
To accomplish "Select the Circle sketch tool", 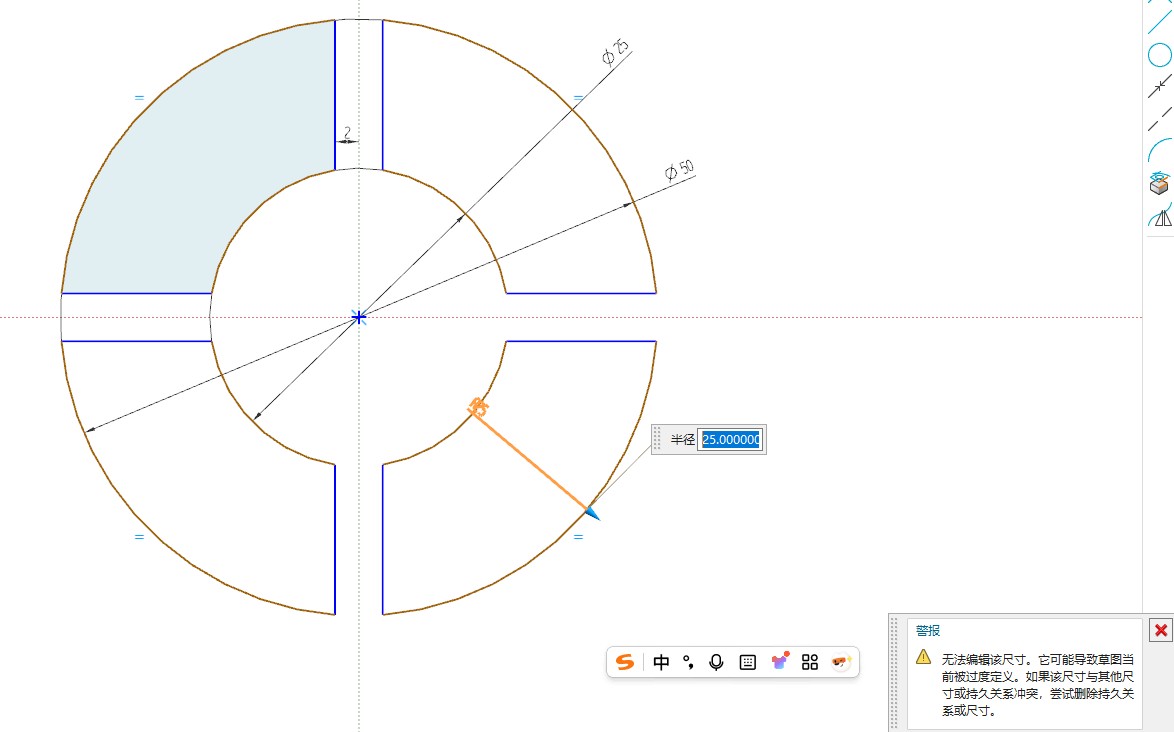I will click(x=1160, y=55).
